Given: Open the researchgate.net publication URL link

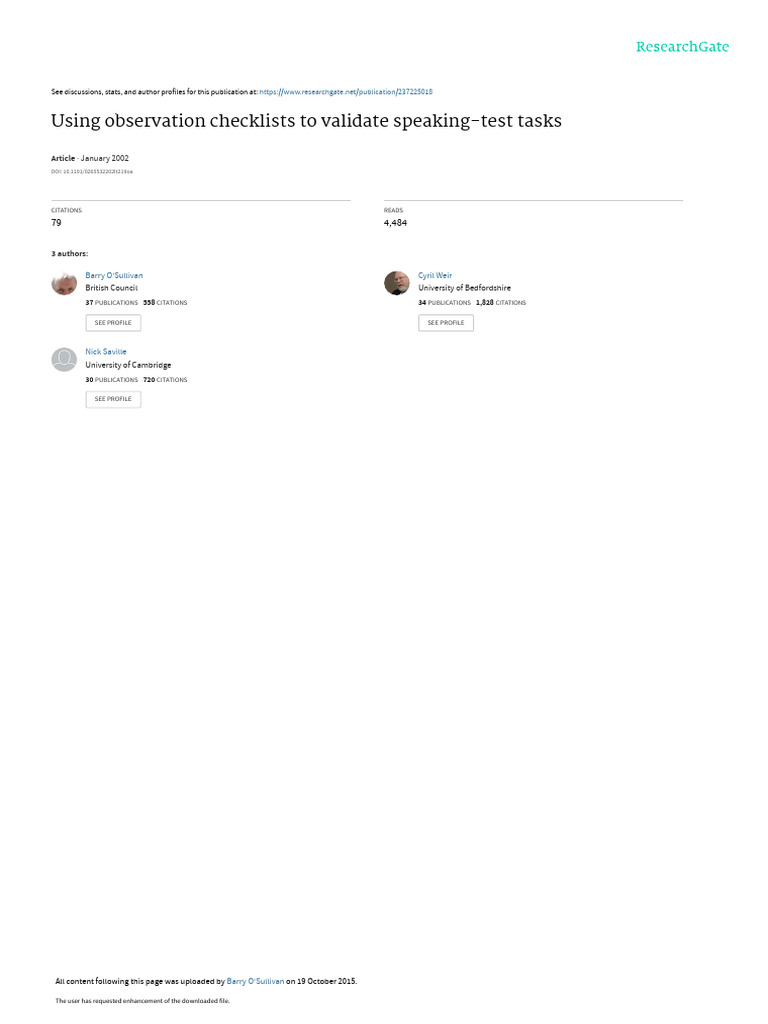Looking at the screenshot, I should coord(345,92).
